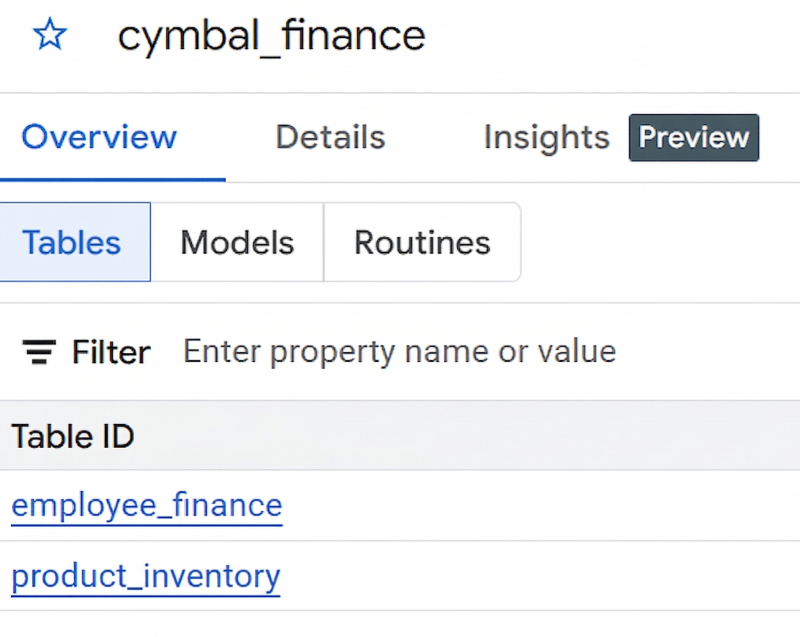This screenshot has width=800, height=637.
Task: Stay on the Overview tab
Action: pyautogui.click(x=98, y=137)
